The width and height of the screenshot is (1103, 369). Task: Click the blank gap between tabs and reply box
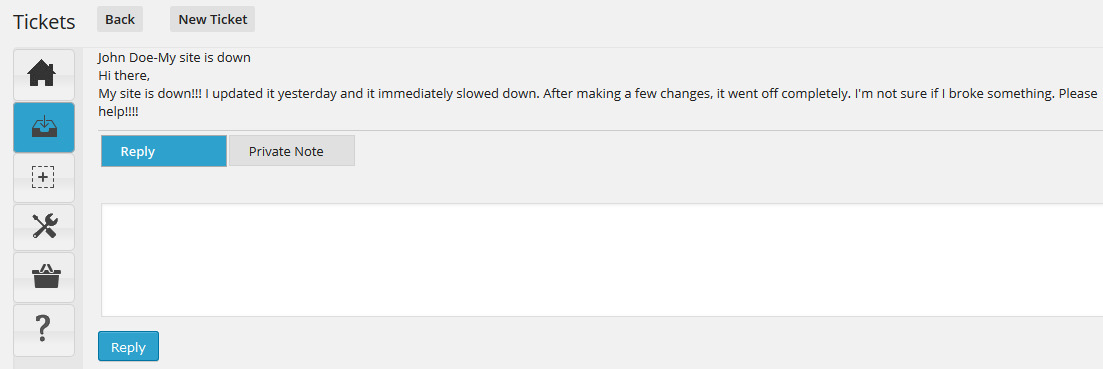click(x=600, y=185)
